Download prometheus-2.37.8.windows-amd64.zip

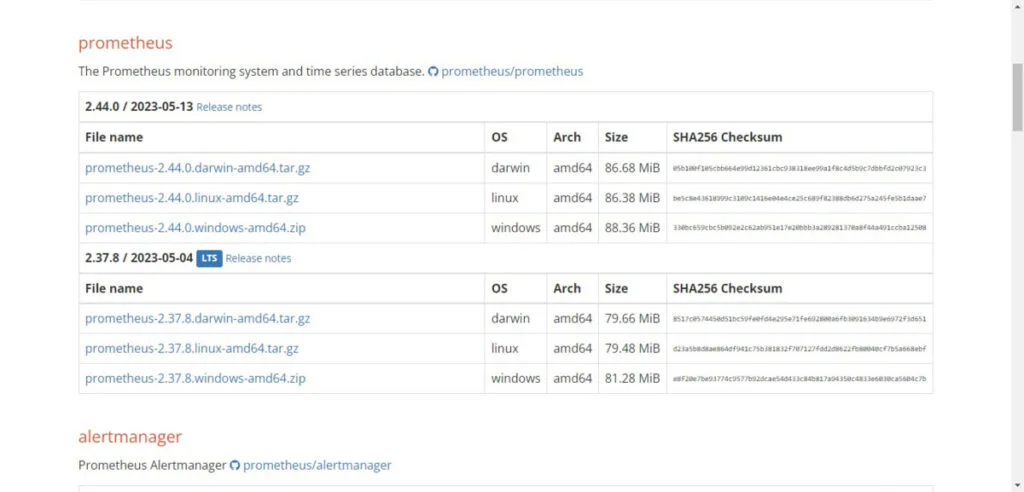pyautogui.click(x=195, y=379)
